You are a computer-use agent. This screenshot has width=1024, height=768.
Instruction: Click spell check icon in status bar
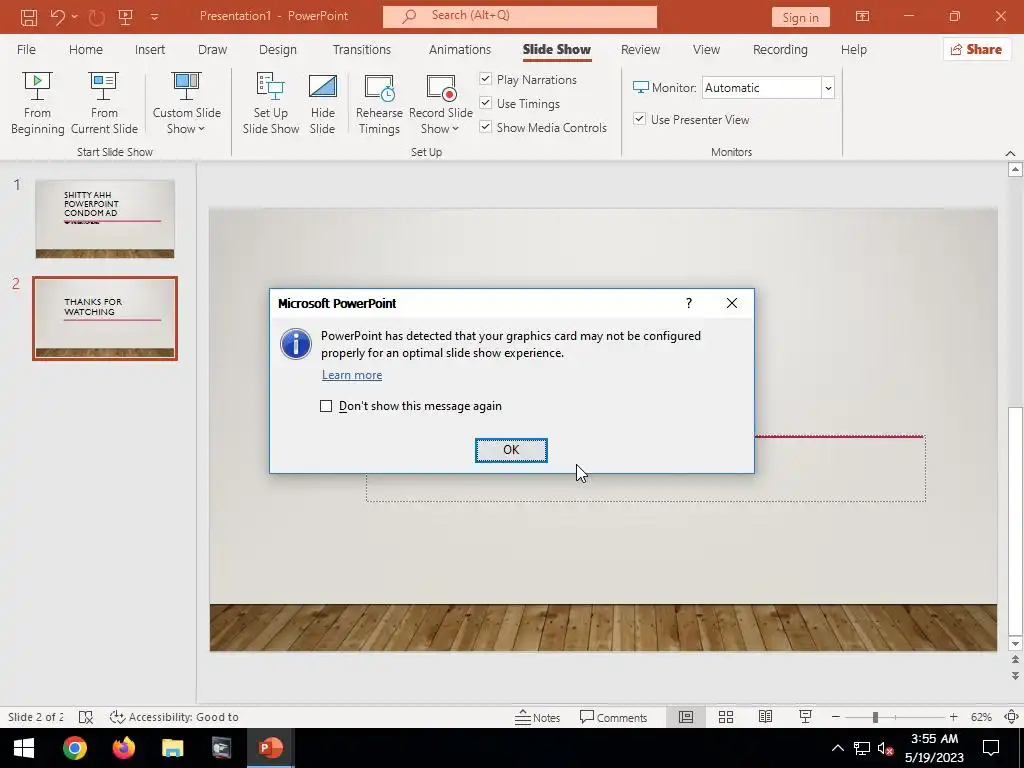click(86, 717)
